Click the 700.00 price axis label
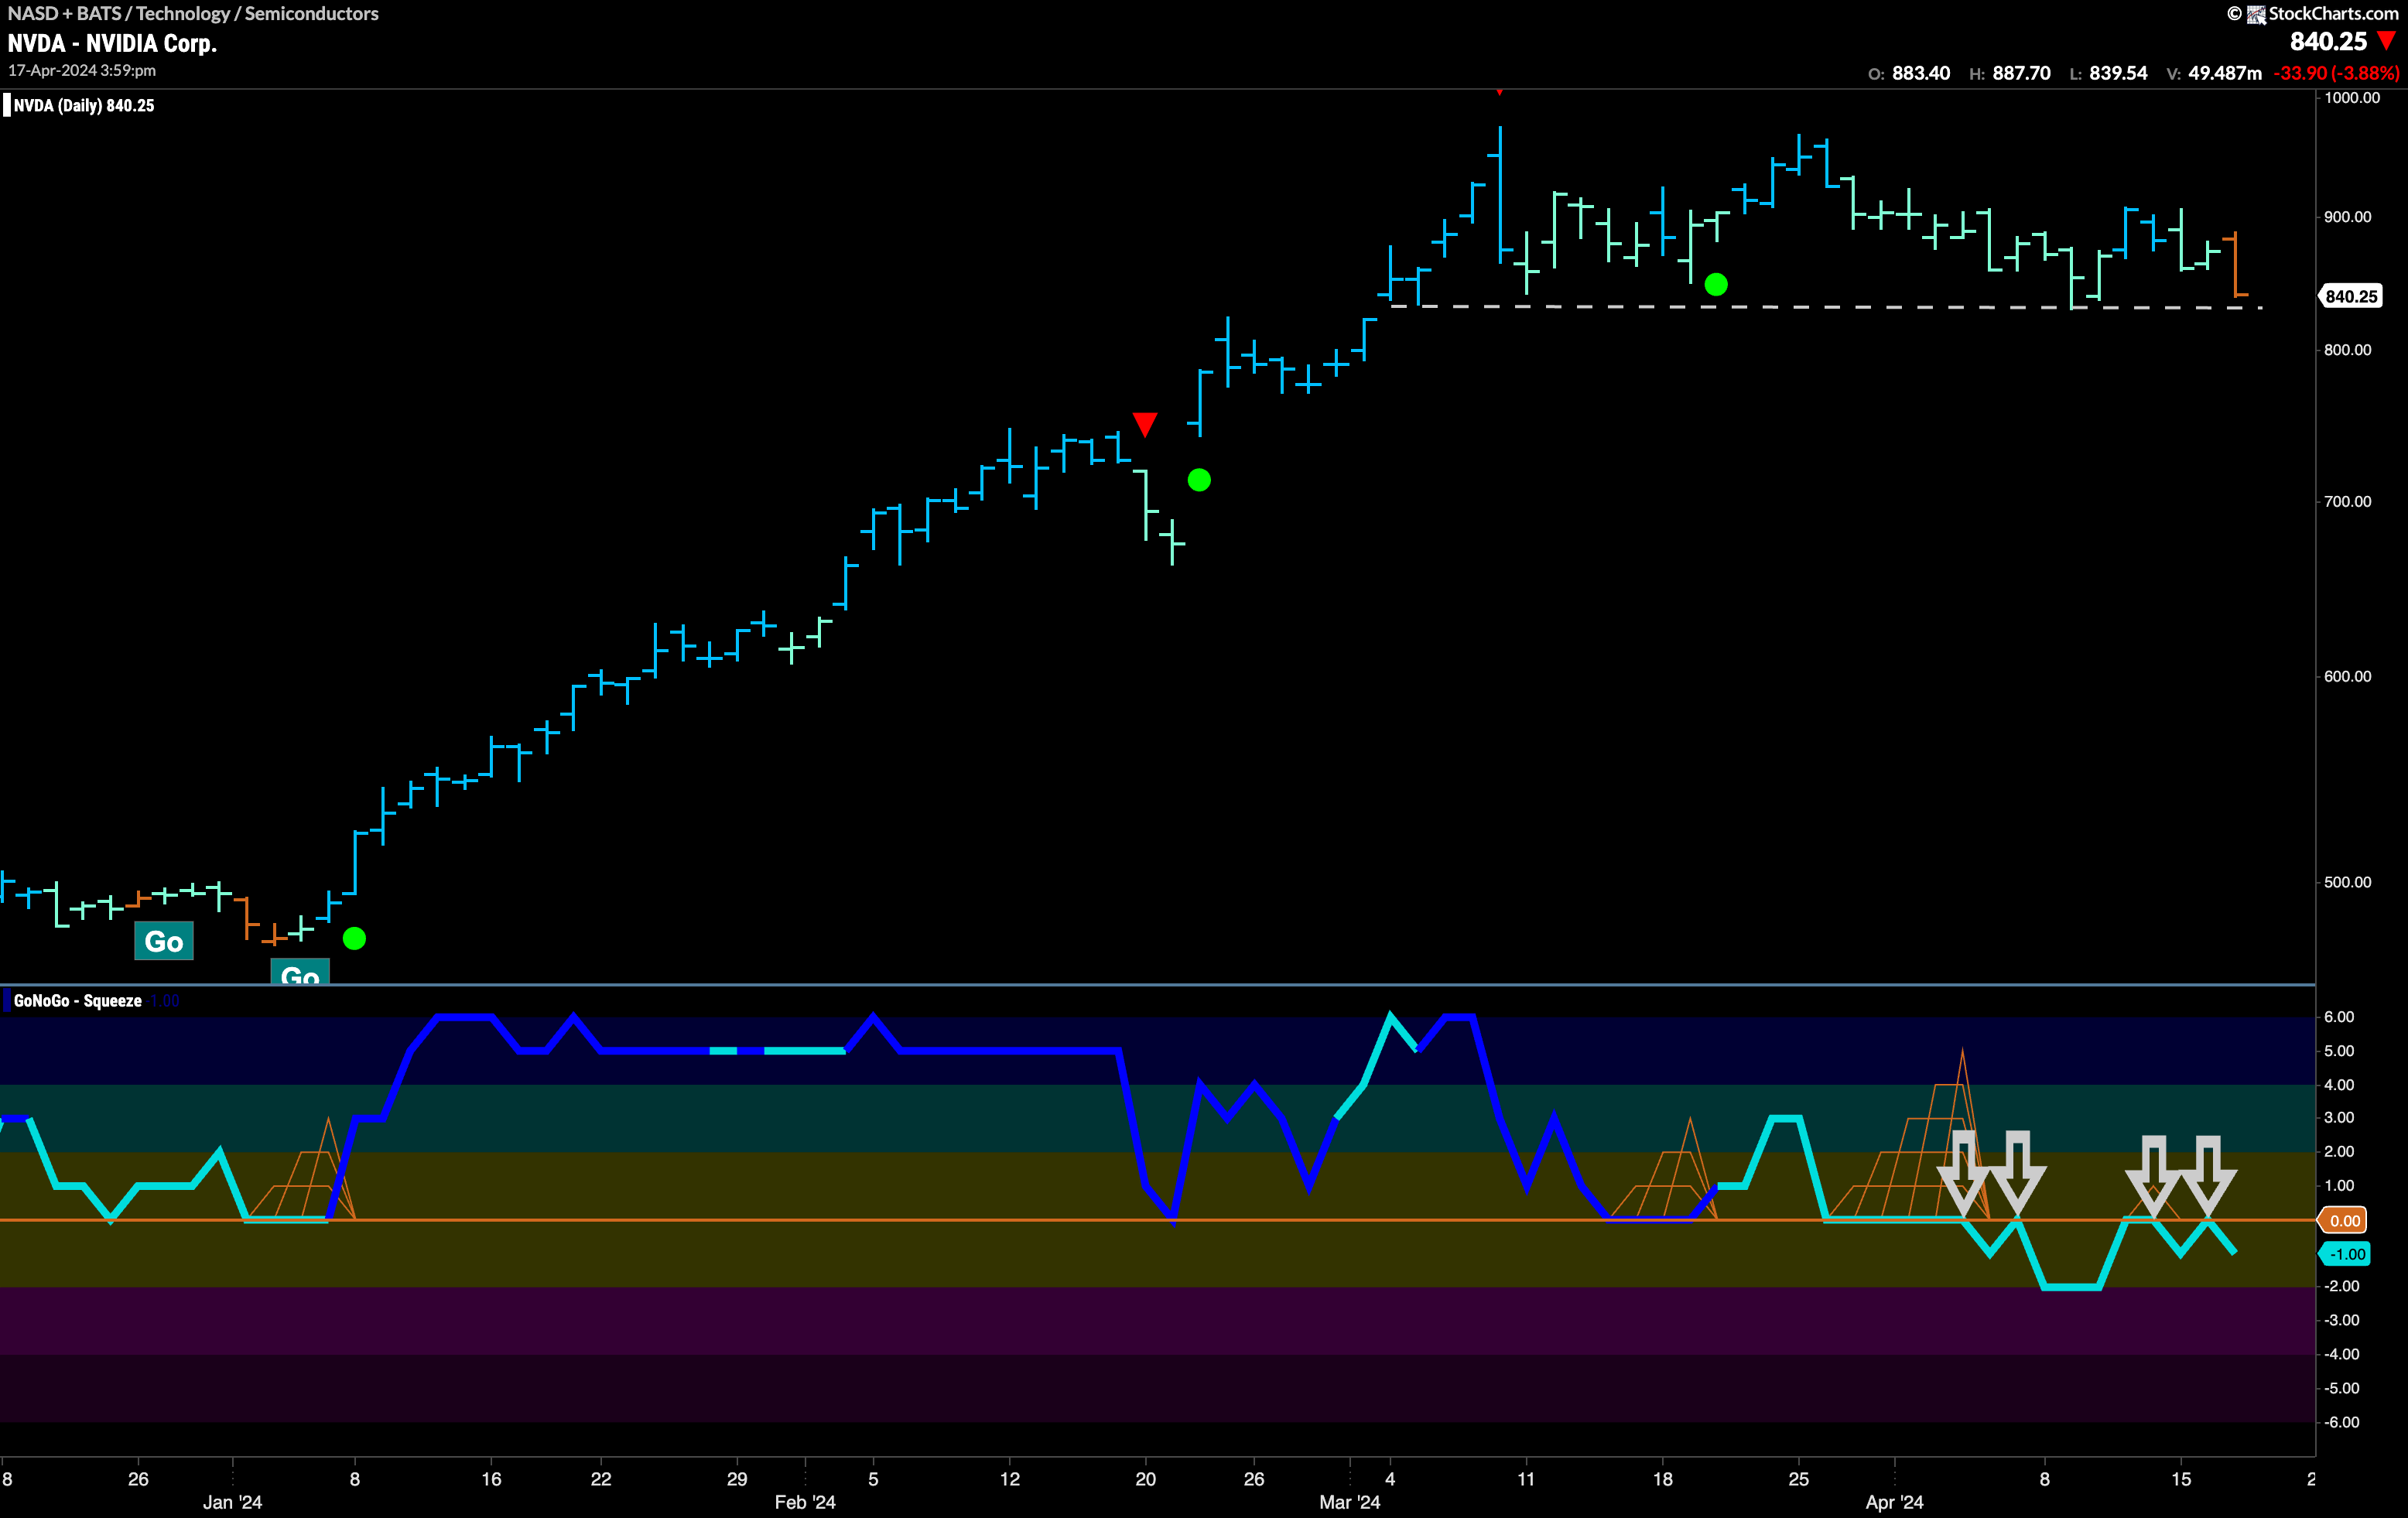The width and height of the screenshot is (2408, 1518). click(x=2347, y=501)
